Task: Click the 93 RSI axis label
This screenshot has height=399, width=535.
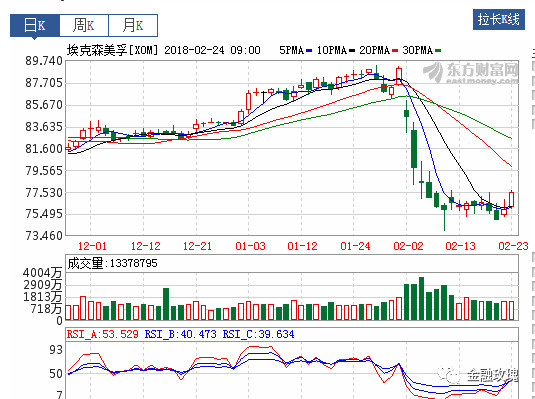Action: [56, 350]
